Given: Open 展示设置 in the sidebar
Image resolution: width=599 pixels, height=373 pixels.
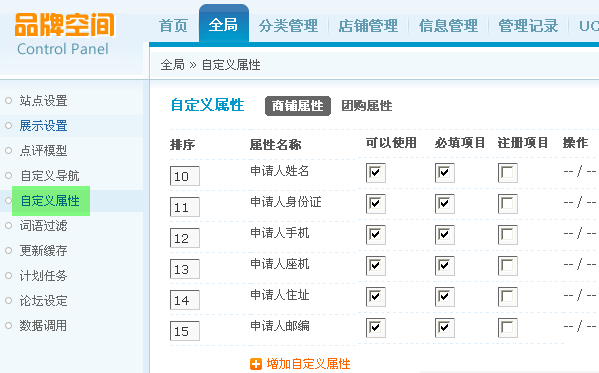Looking at the screenshot, I should click(44, 126).
